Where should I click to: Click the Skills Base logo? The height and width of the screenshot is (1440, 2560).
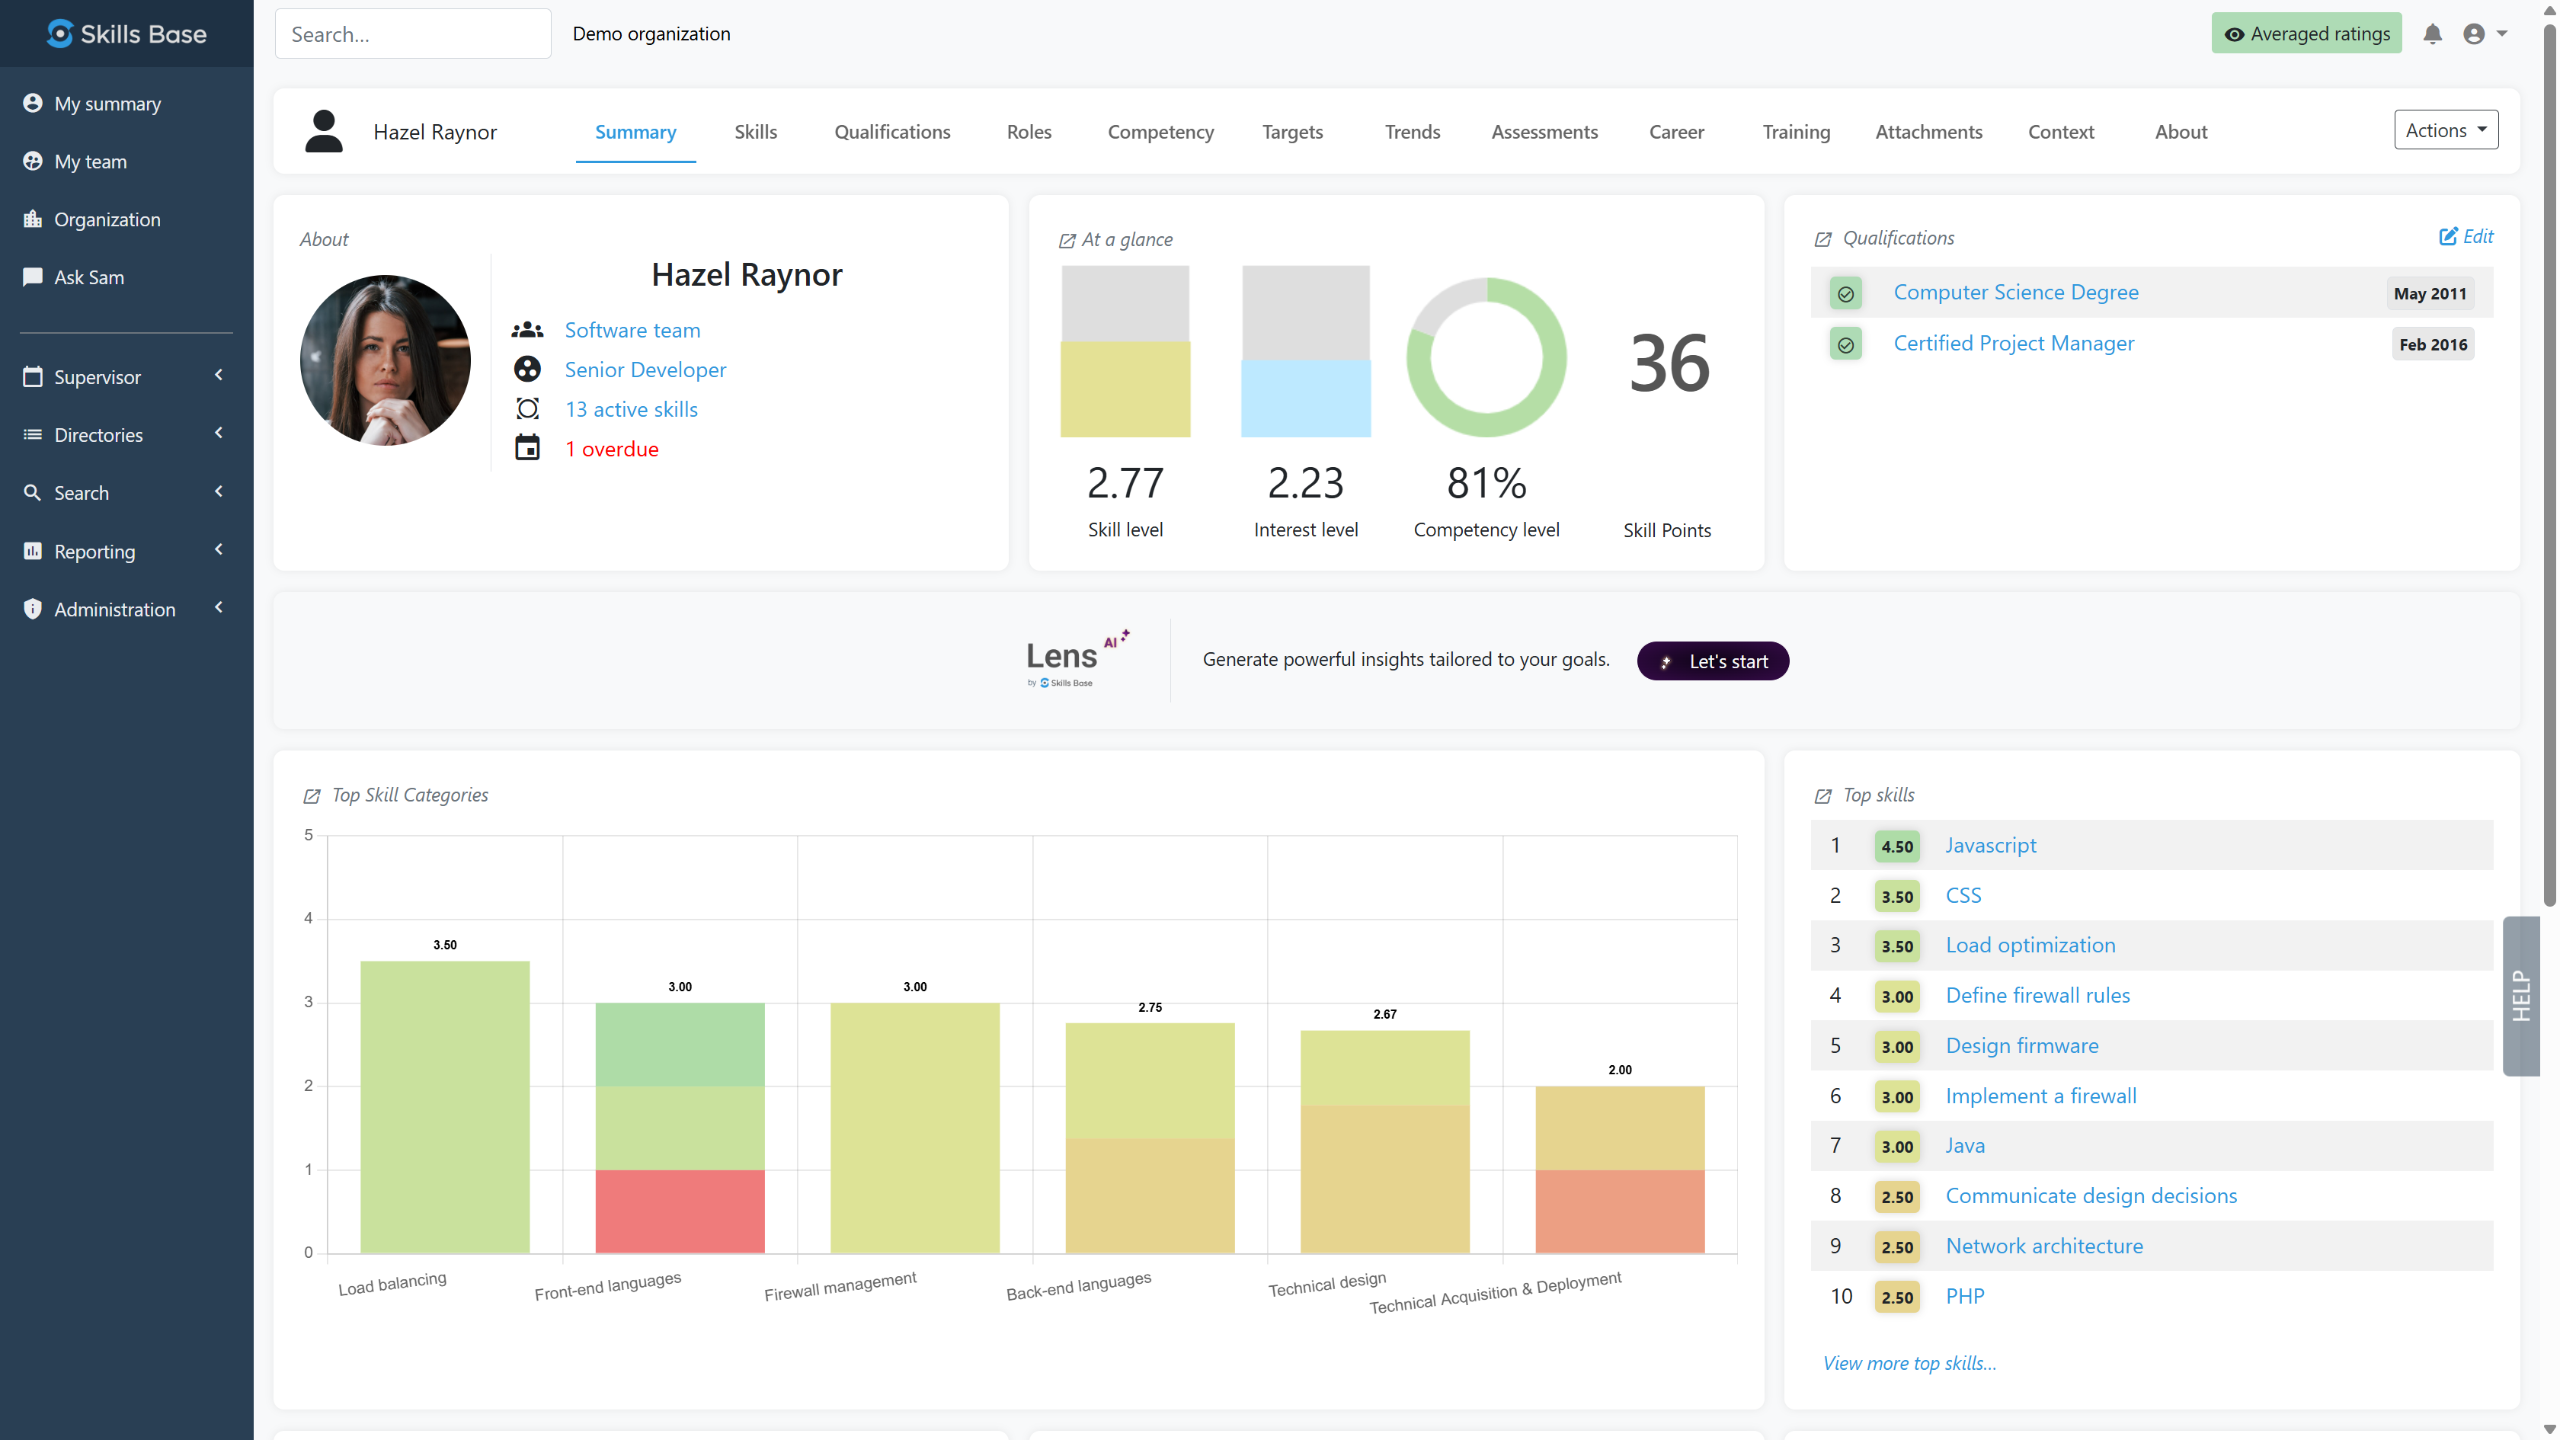click(127, 34)
